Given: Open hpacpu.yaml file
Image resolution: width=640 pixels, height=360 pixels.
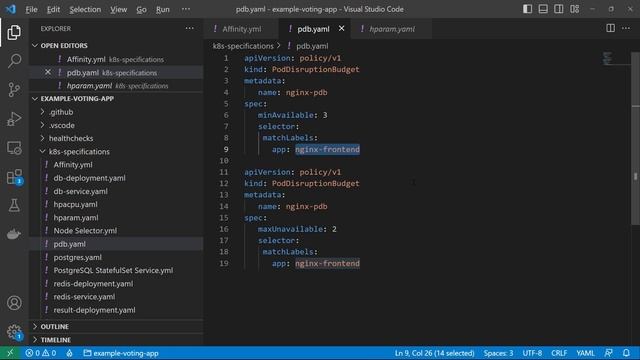Looking at the screenshot, I should (75, 204).
